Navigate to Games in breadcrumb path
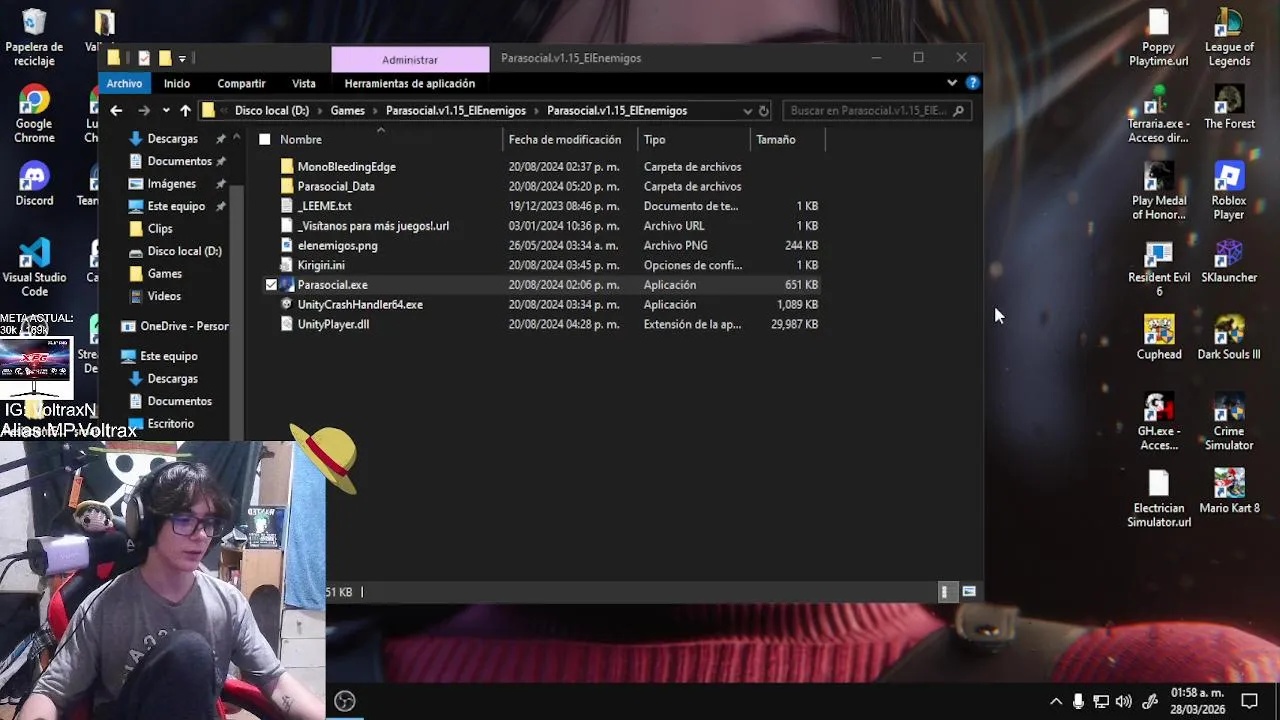Image resolution: width=1280 pixels, height=720 pixels. pos(347,111)
